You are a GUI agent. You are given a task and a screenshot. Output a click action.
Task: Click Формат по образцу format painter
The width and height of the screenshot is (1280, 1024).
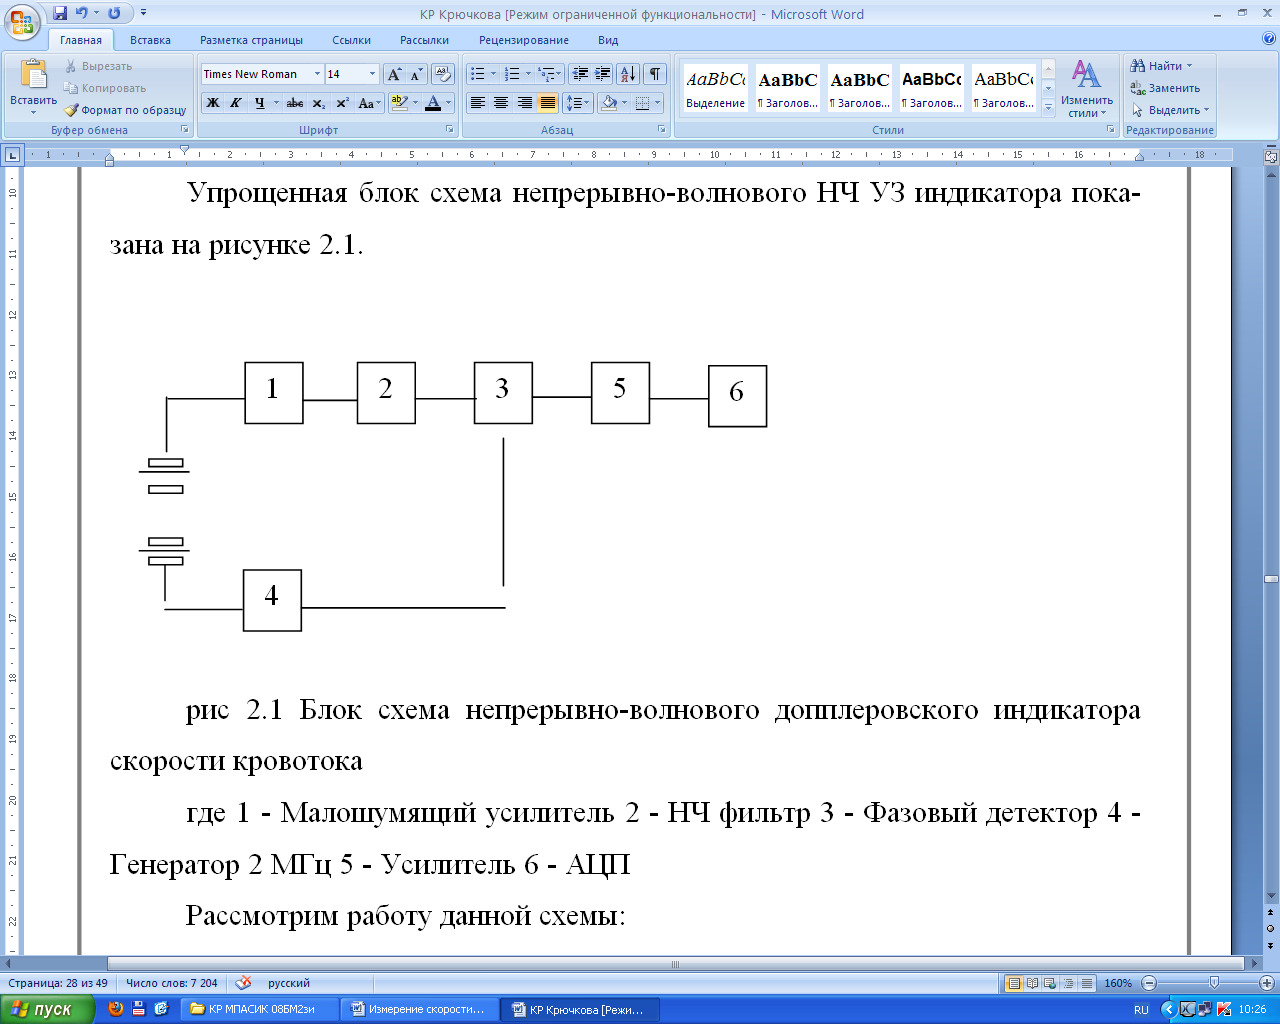point(126,110)
